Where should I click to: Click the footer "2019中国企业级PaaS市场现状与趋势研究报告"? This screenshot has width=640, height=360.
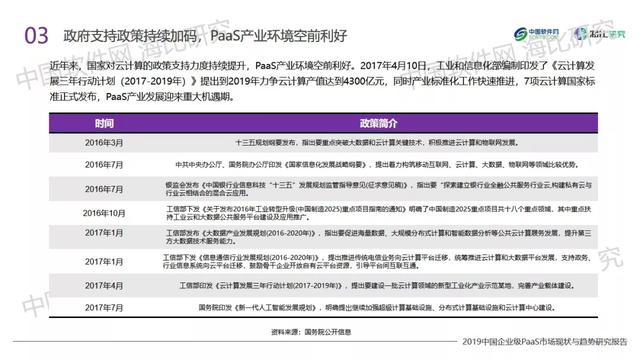(544, 342)
